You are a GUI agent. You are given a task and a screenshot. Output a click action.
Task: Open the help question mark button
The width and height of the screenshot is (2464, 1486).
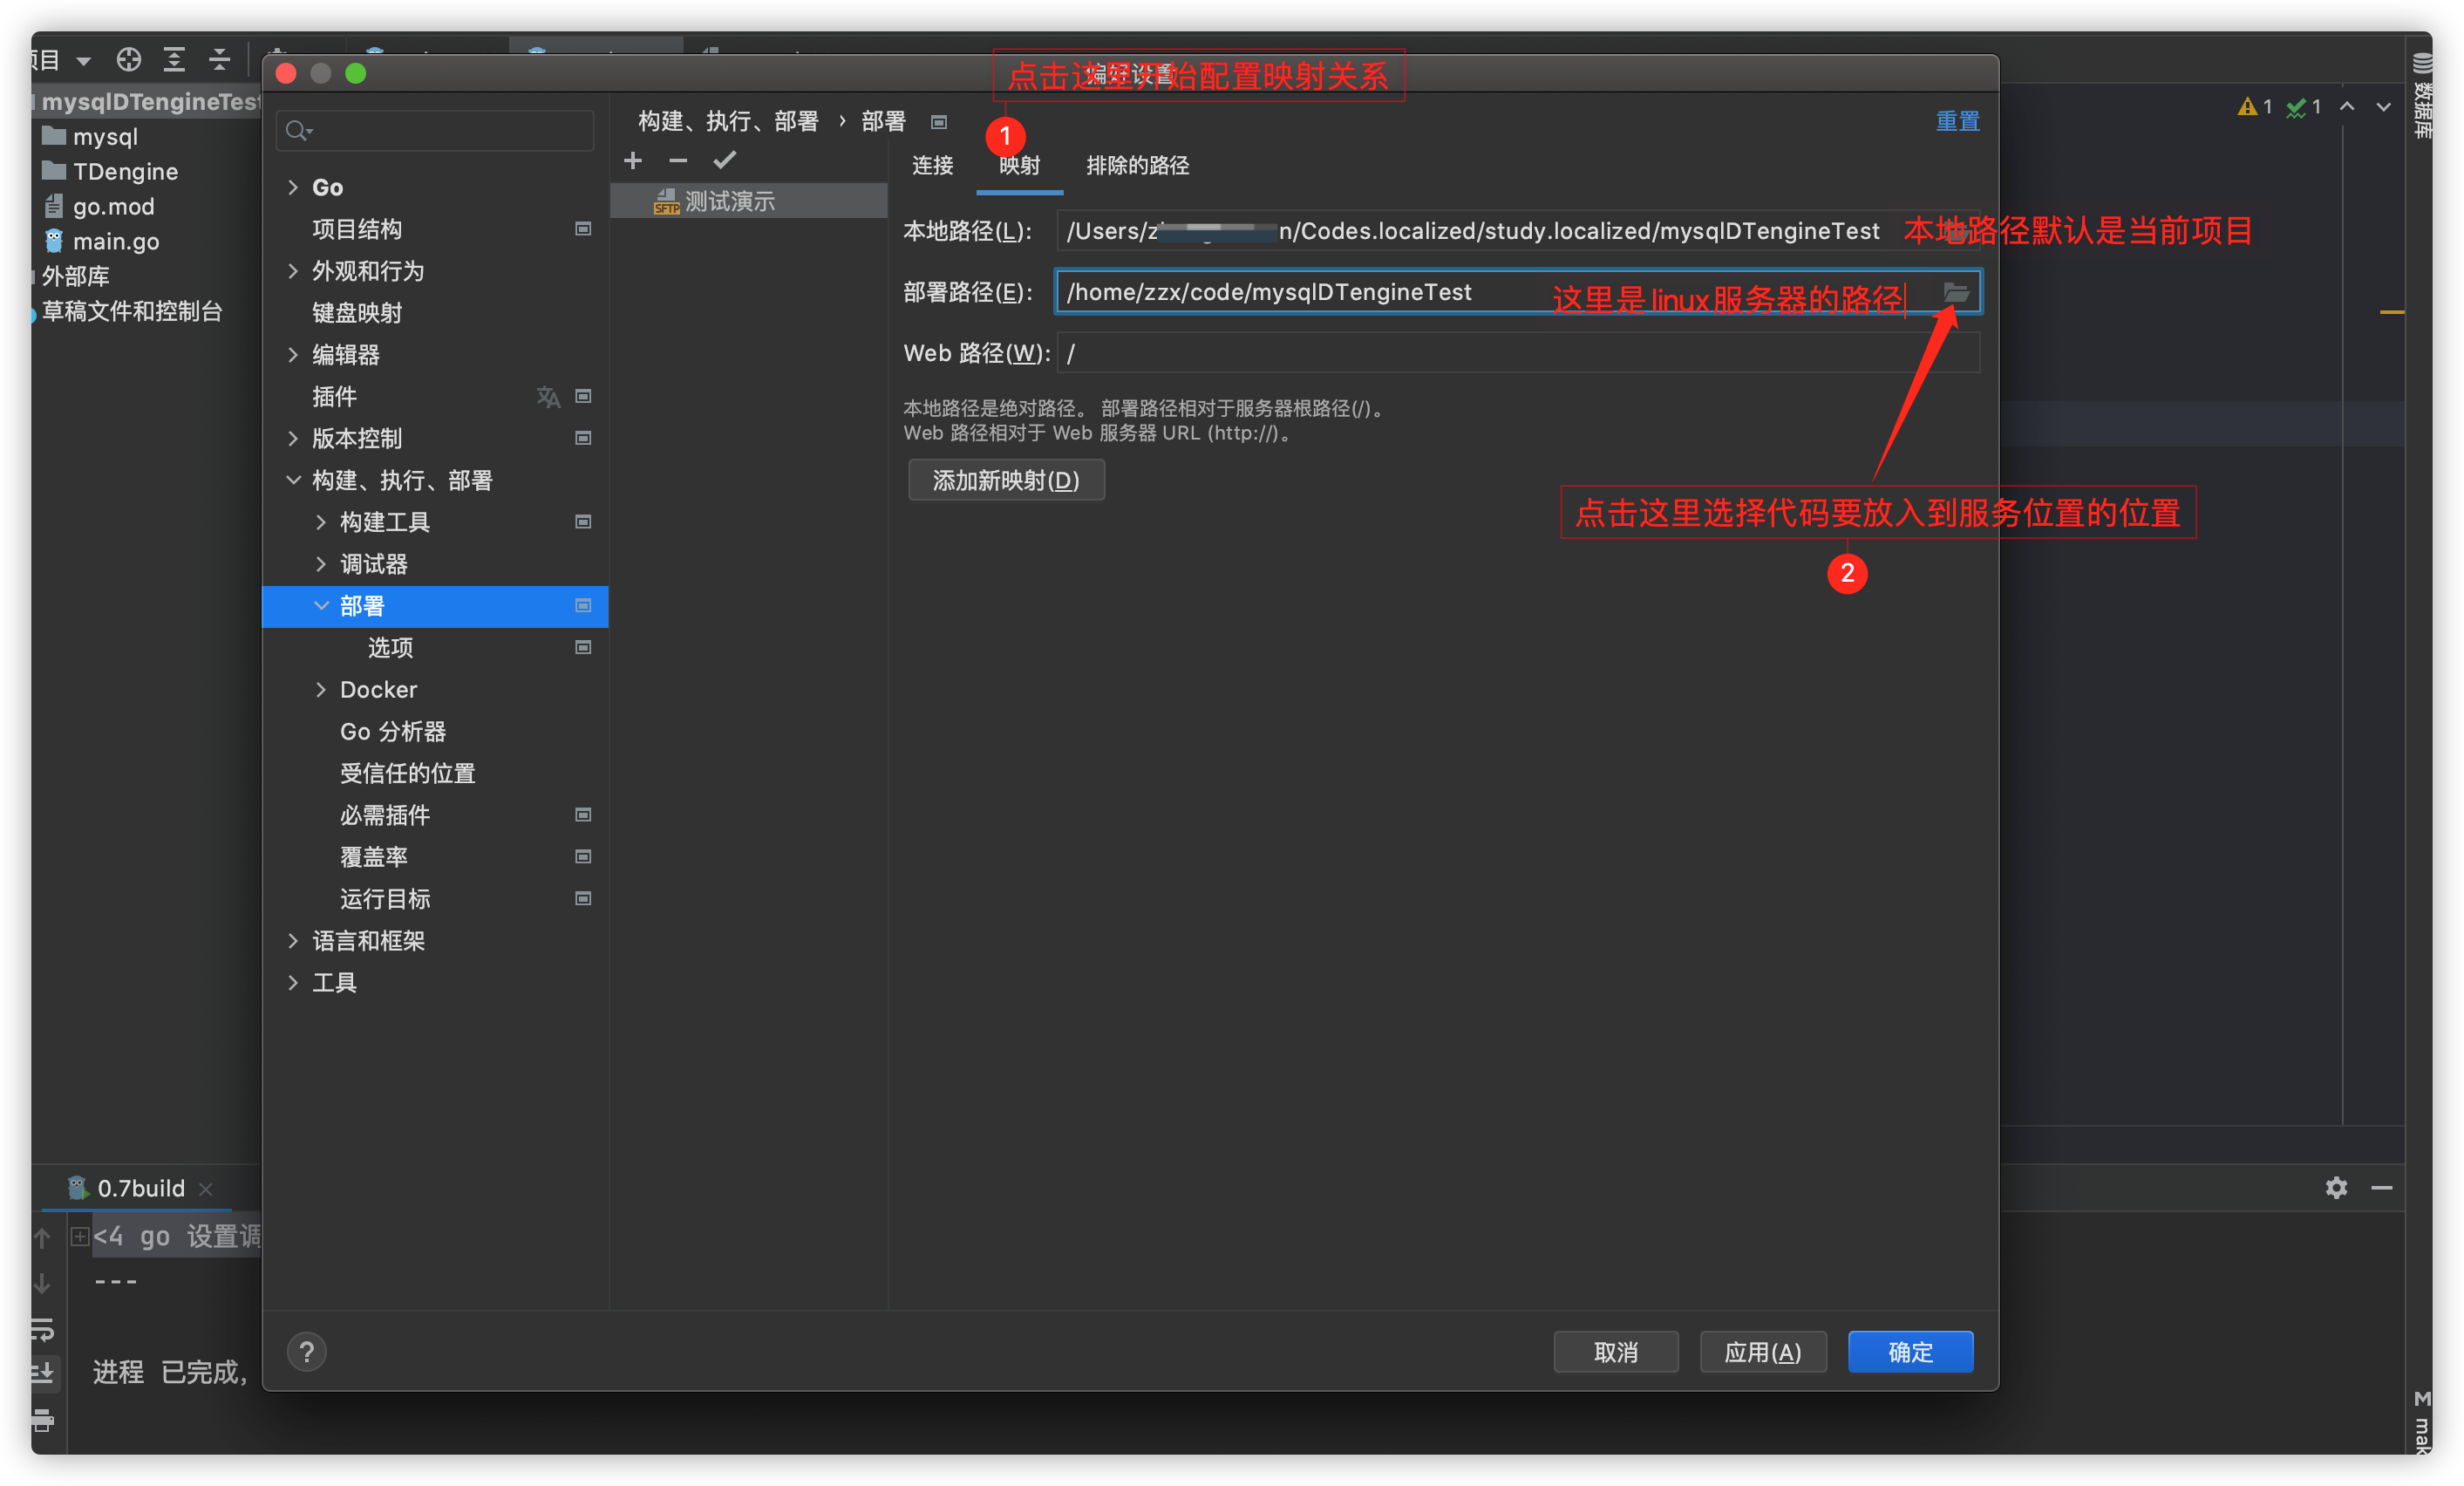[x=306, y=1352]
